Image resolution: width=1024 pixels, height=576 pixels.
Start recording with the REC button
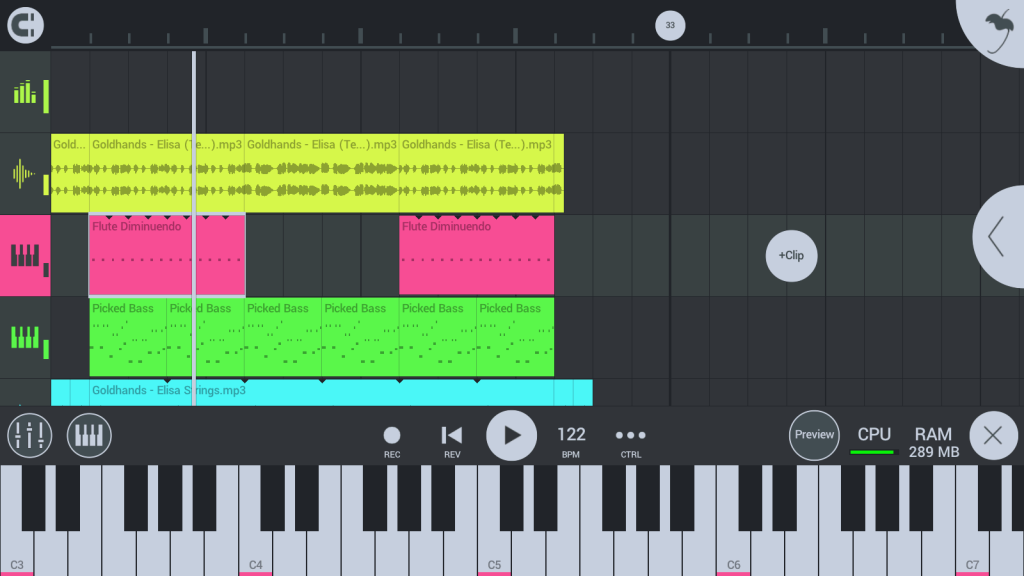pyautogui.click(x=392, y=441)
